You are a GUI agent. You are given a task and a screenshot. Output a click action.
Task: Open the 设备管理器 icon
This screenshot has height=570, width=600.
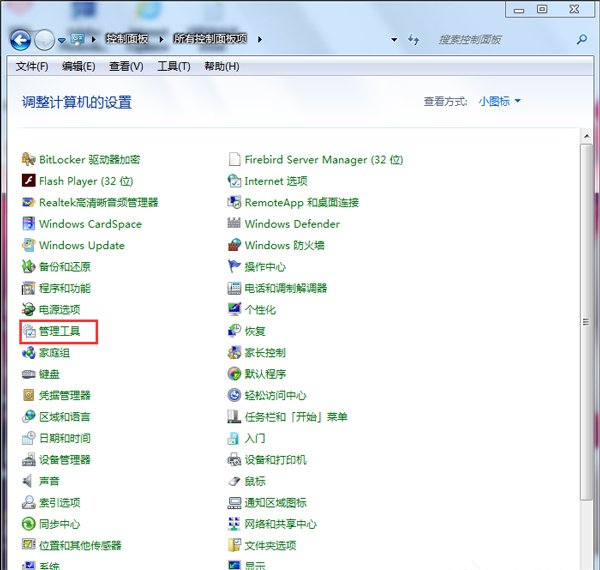[x=28, y=459]
